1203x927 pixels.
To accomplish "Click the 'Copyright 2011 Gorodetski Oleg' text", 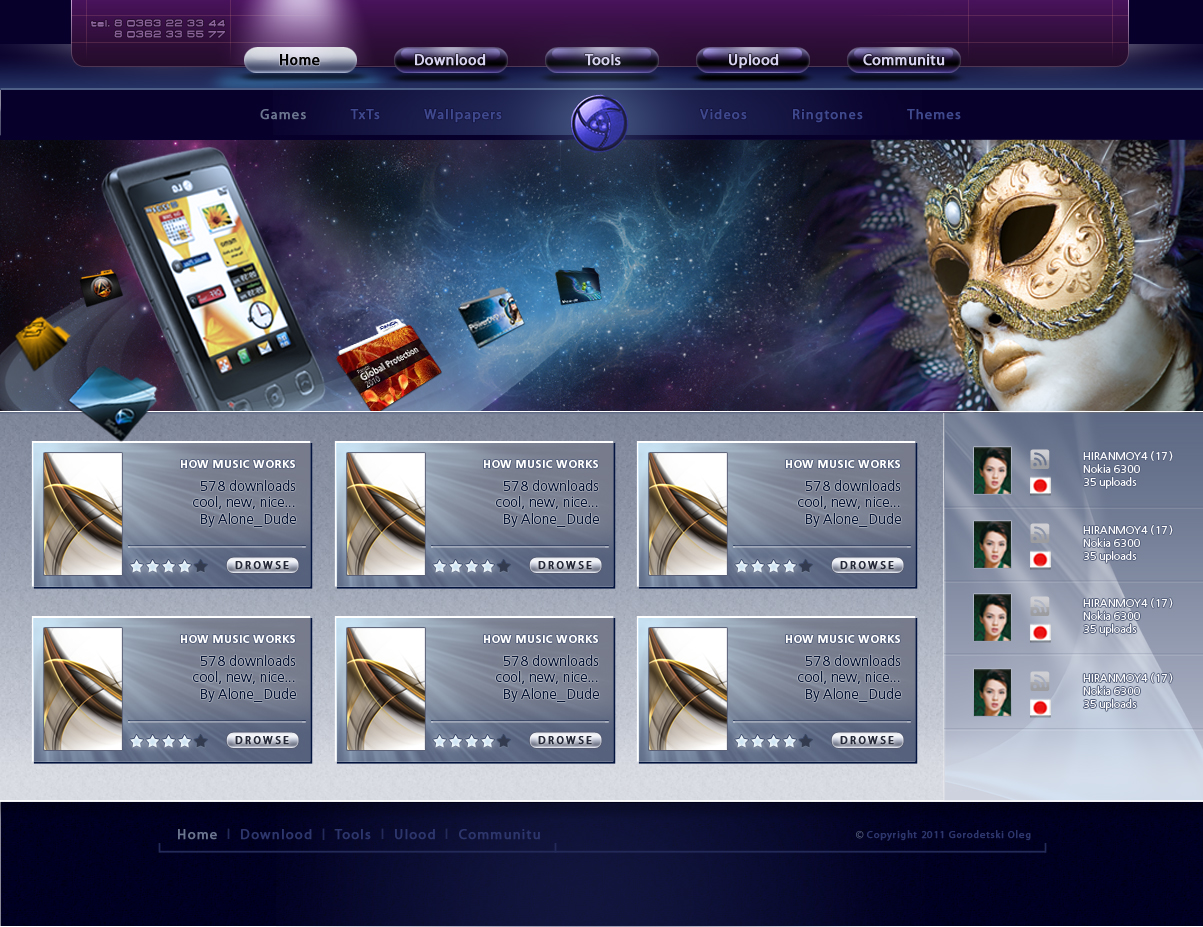I will click(x=943, y=835).
